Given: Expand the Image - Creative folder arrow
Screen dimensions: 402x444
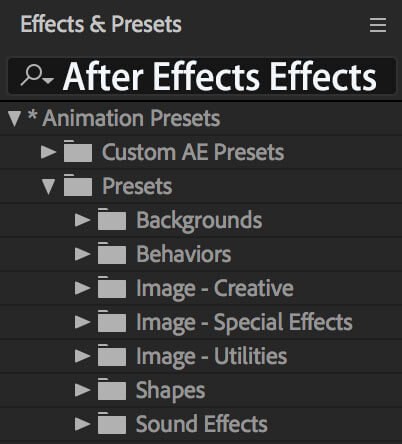Looking at the screenshot, I should coord(83,288).
